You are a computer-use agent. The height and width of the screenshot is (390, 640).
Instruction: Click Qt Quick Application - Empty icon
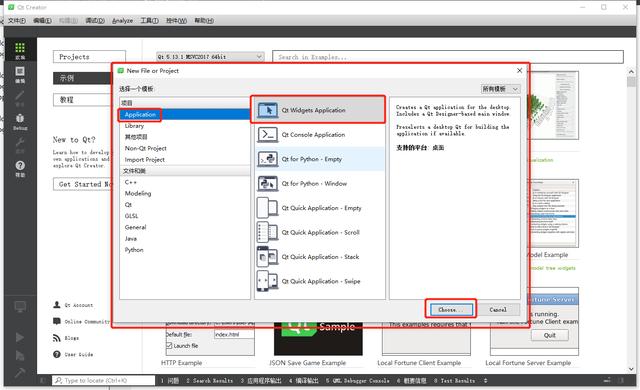pyautogui.click(x=268, y=208)
